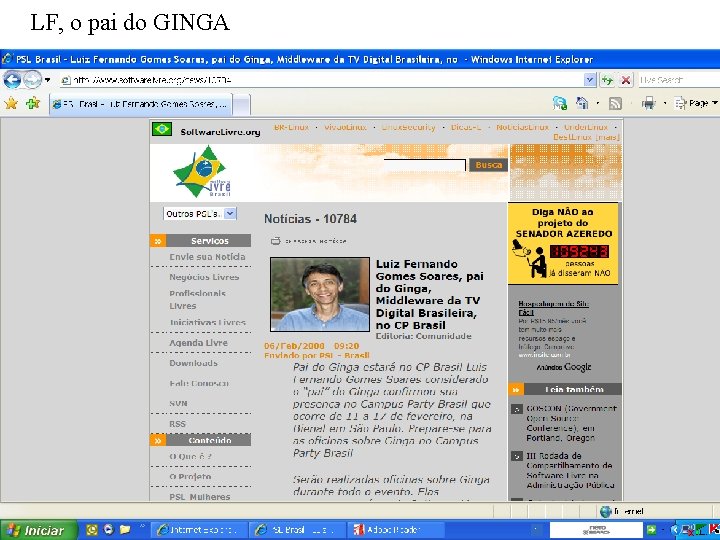720x540 pixels.
Task: Click the orange arrow icon beside Leia também
Action: point(516,389)
